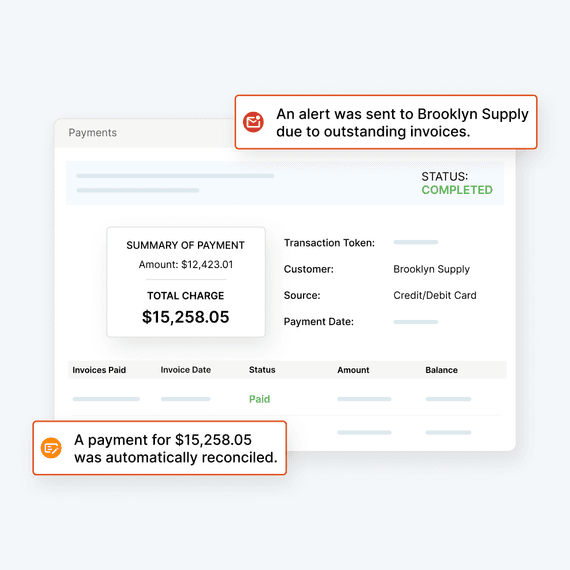
Task: Click the Amount column header
Action: click(x=353, y=370)
